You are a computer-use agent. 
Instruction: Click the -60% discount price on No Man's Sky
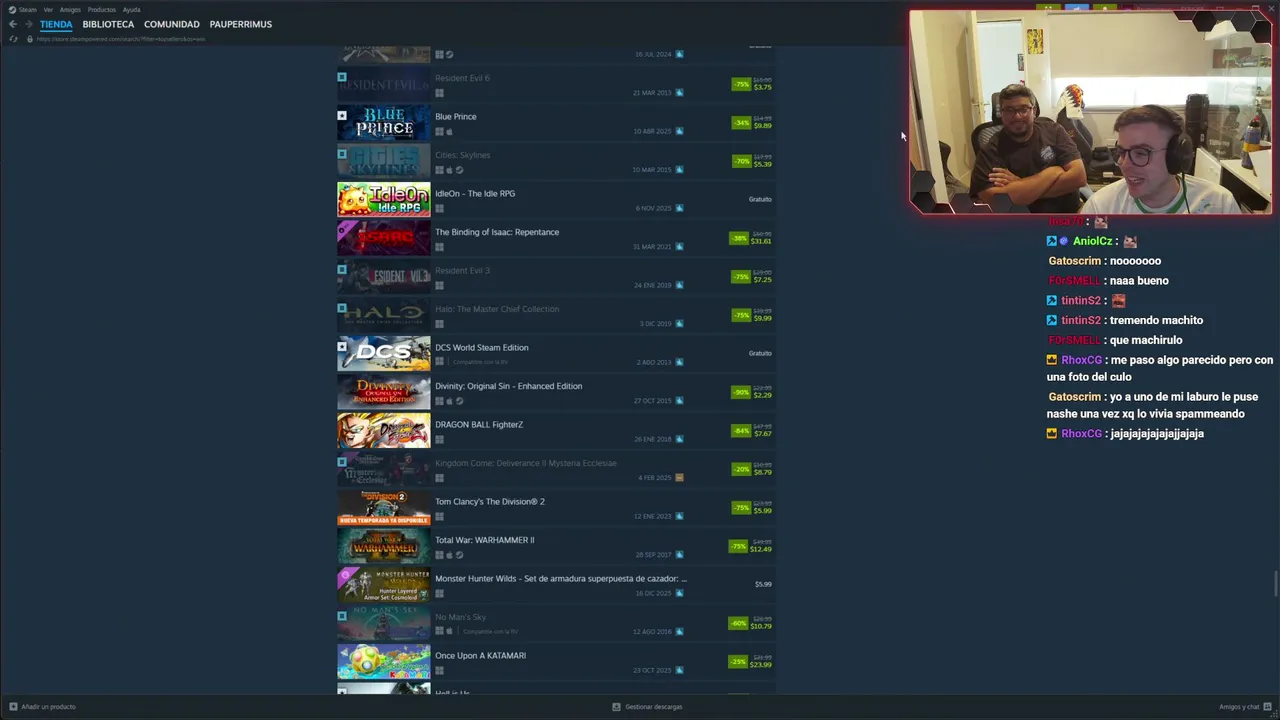coord(752,623)
